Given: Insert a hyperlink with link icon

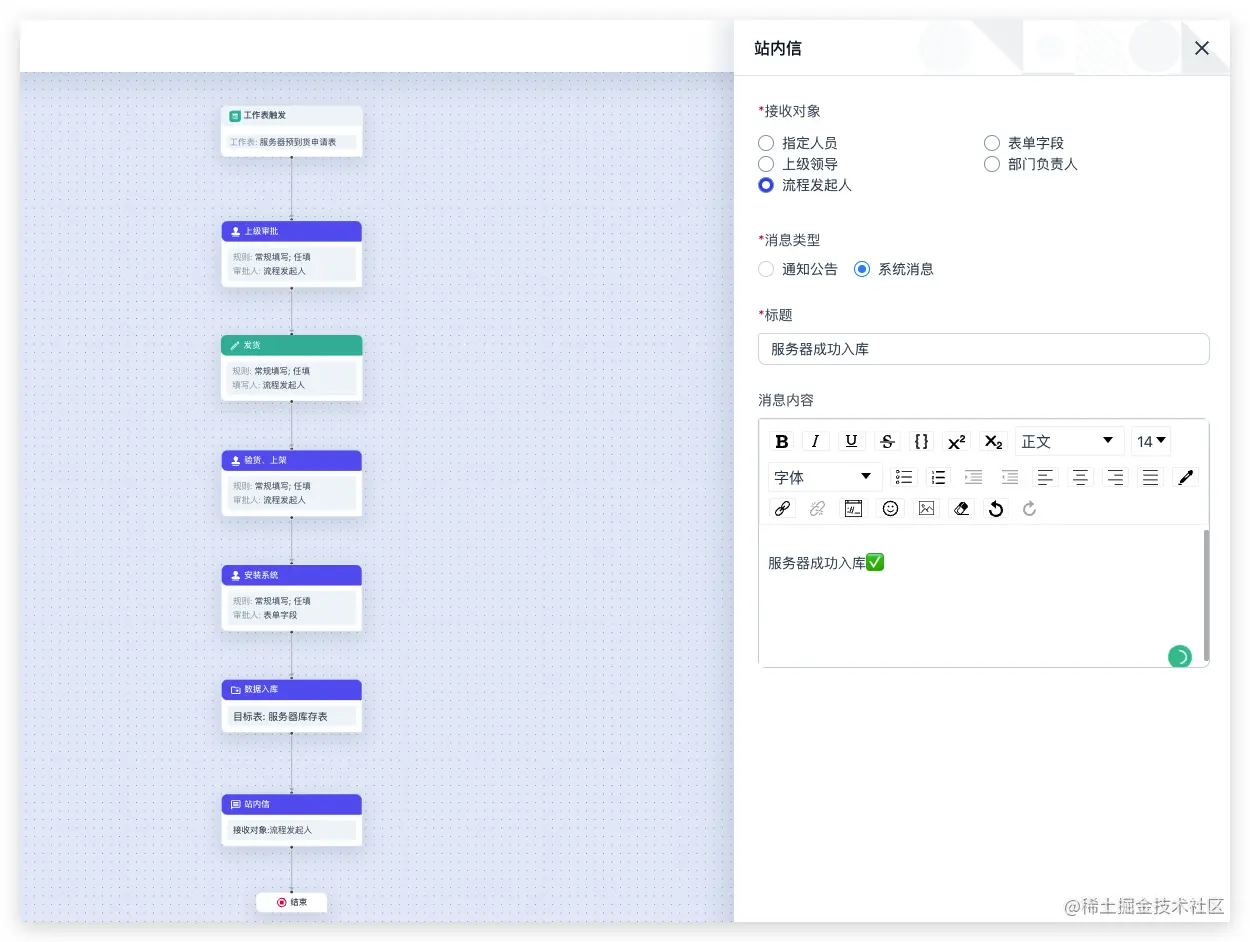Looking at the screenshot, I should [782, 508].
